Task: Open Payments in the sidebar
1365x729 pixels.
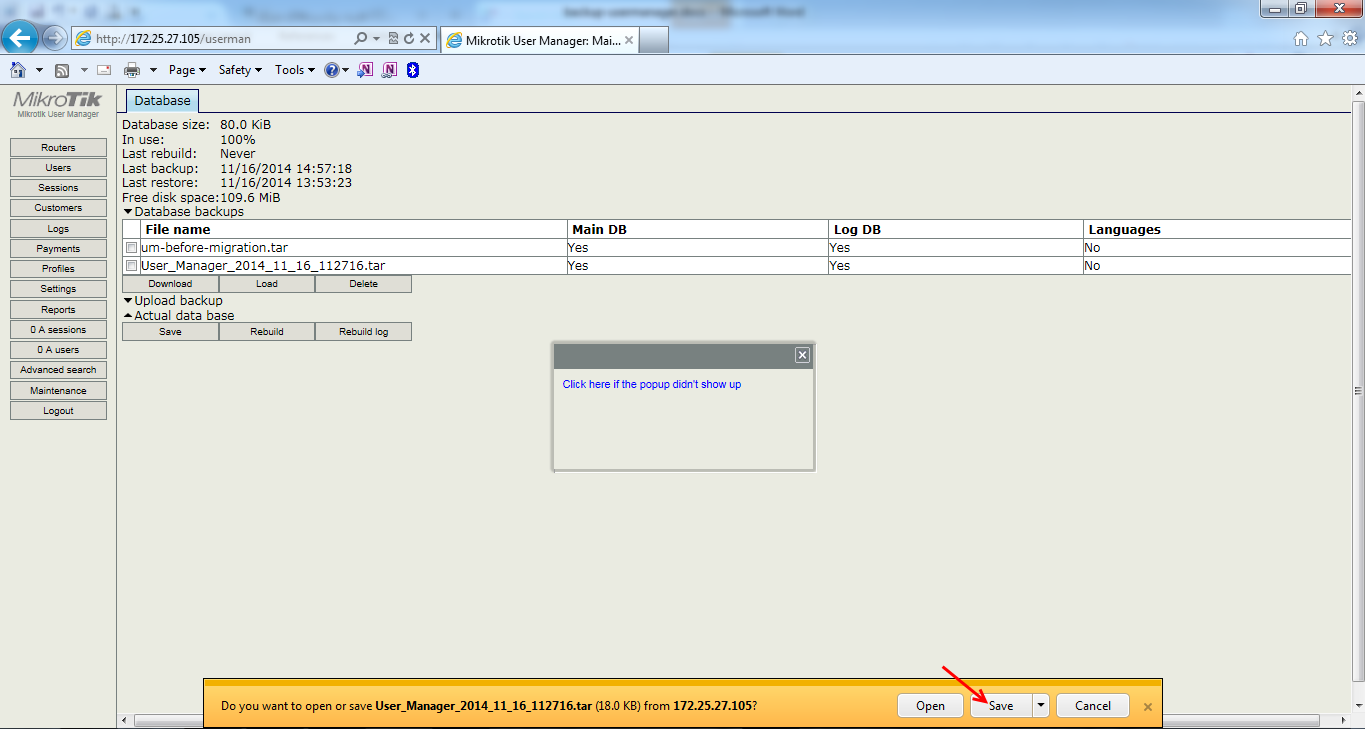Action: point(58,249)
